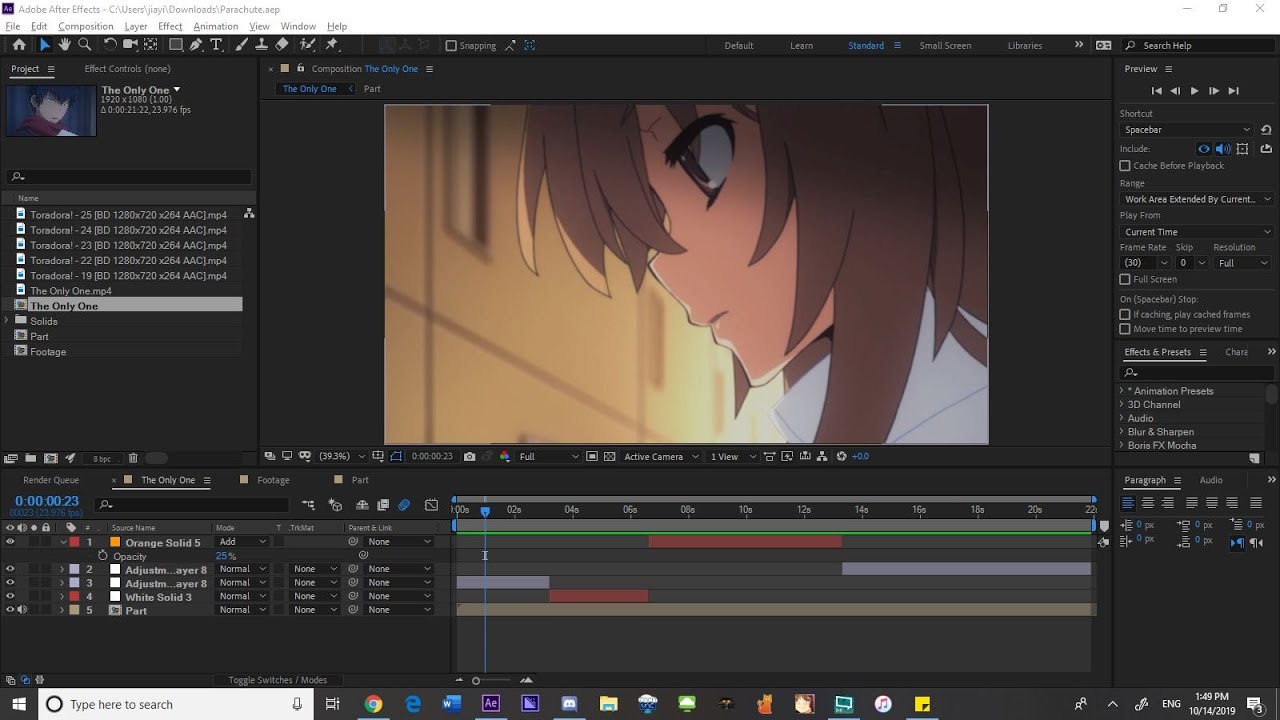Click the blue current timecode in timeline
Viewport: 1280px width, 720px height.
point(46,501)
